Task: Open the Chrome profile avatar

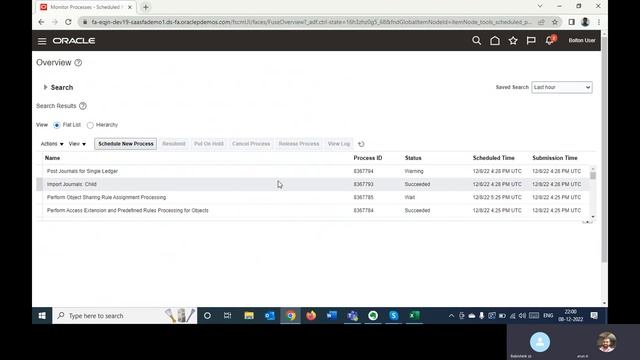Action: click(x=585, y=22)
